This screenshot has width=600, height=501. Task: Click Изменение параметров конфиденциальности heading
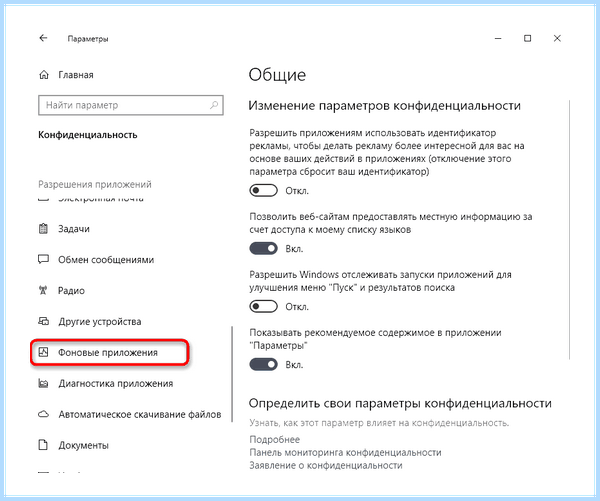[x=385, y=106]
